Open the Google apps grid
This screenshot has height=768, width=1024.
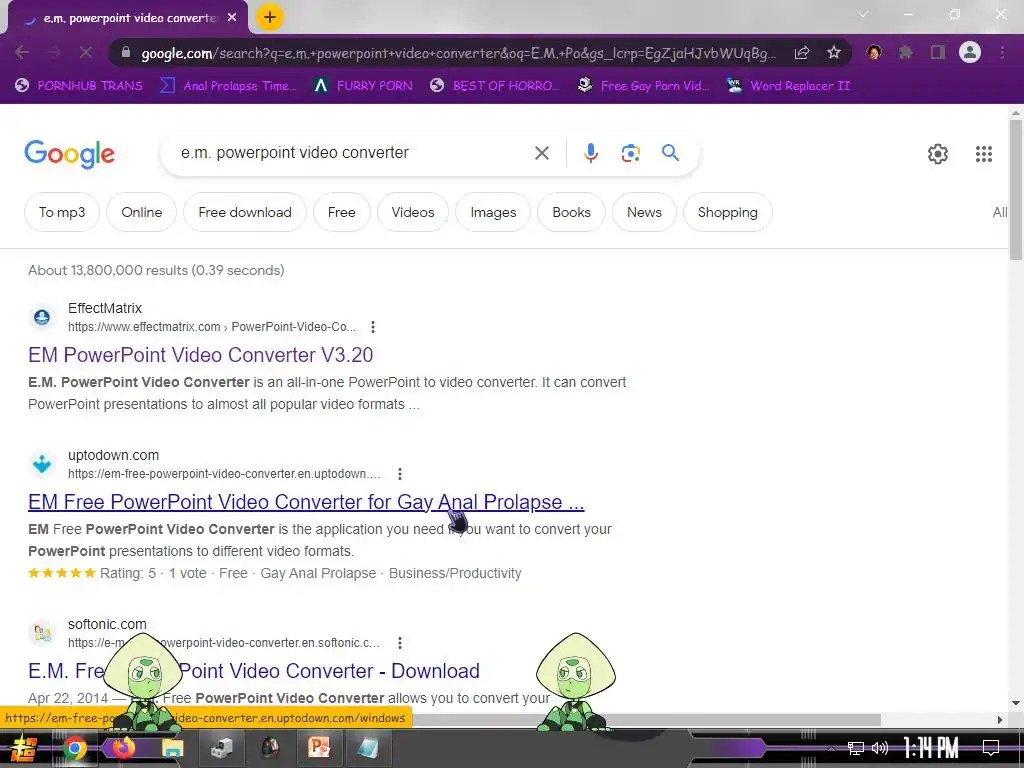point(984,154)
